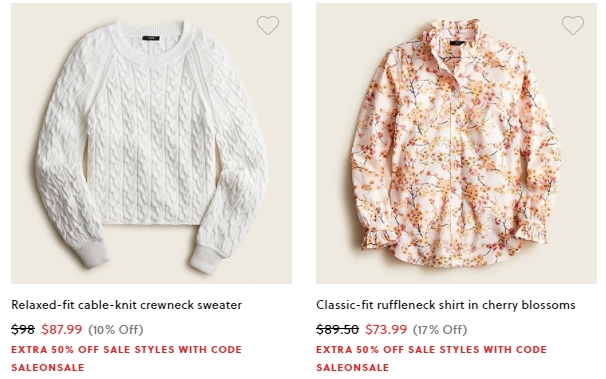Click SALEONSALE code under the shirt

352,367
